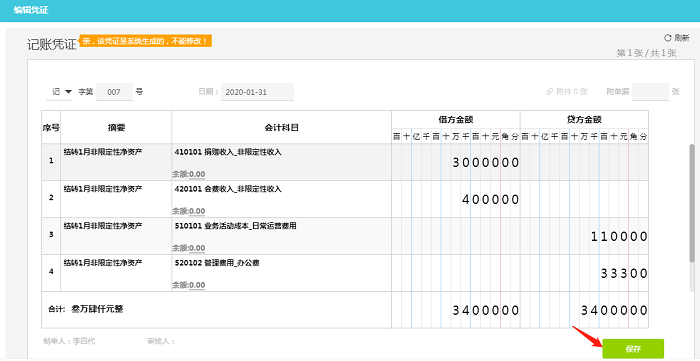
Task: Click the 借方金额 column header
Action: (456, 120)
